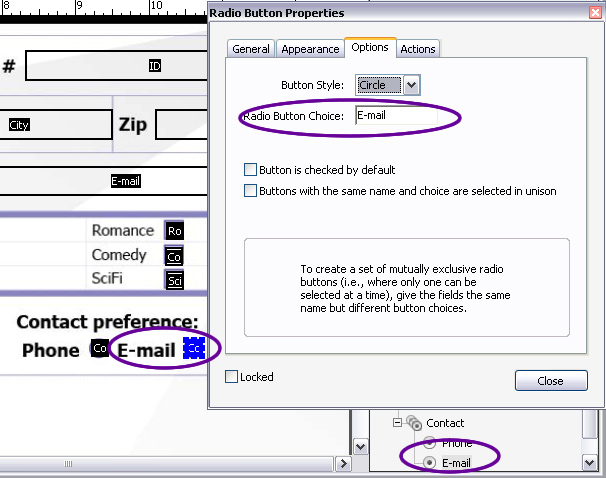Click the Radio Button Choice text field
The height and width of the screenshot is (478, 606).
tap(395, 116)
